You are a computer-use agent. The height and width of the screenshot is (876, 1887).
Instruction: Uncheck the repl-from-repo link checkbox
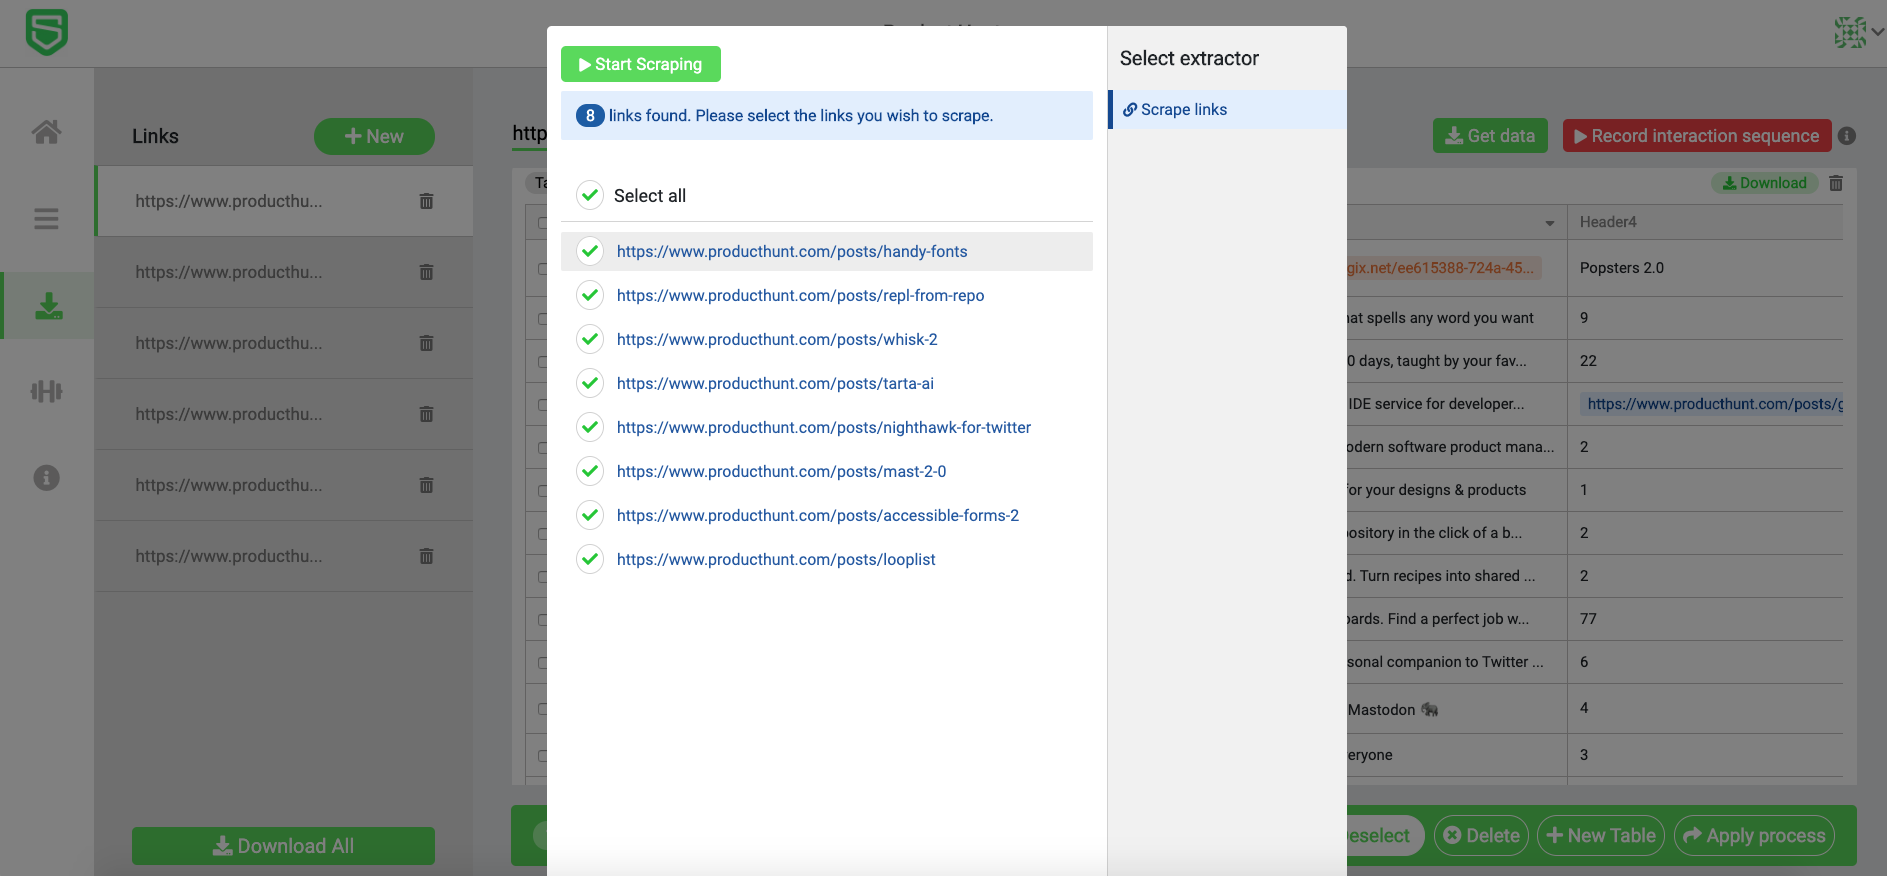pyautogui.click(x=590, y=295)
